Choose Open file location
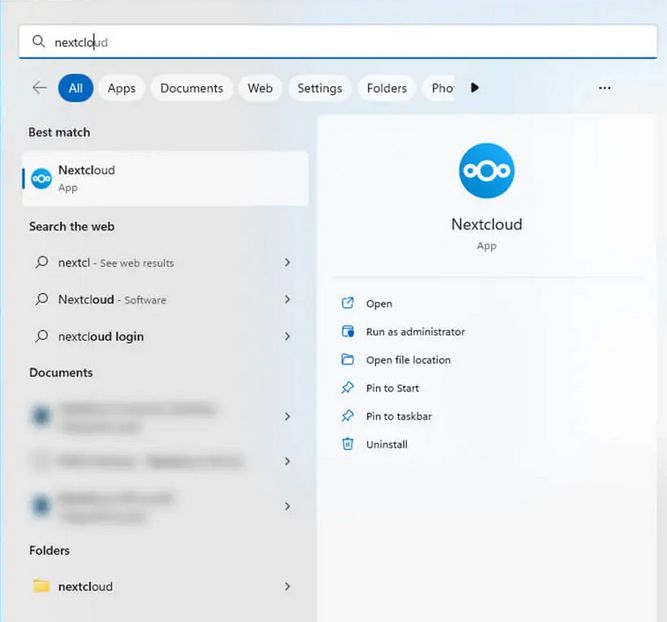This screenshot has width=667, height=622. [408, 360]
